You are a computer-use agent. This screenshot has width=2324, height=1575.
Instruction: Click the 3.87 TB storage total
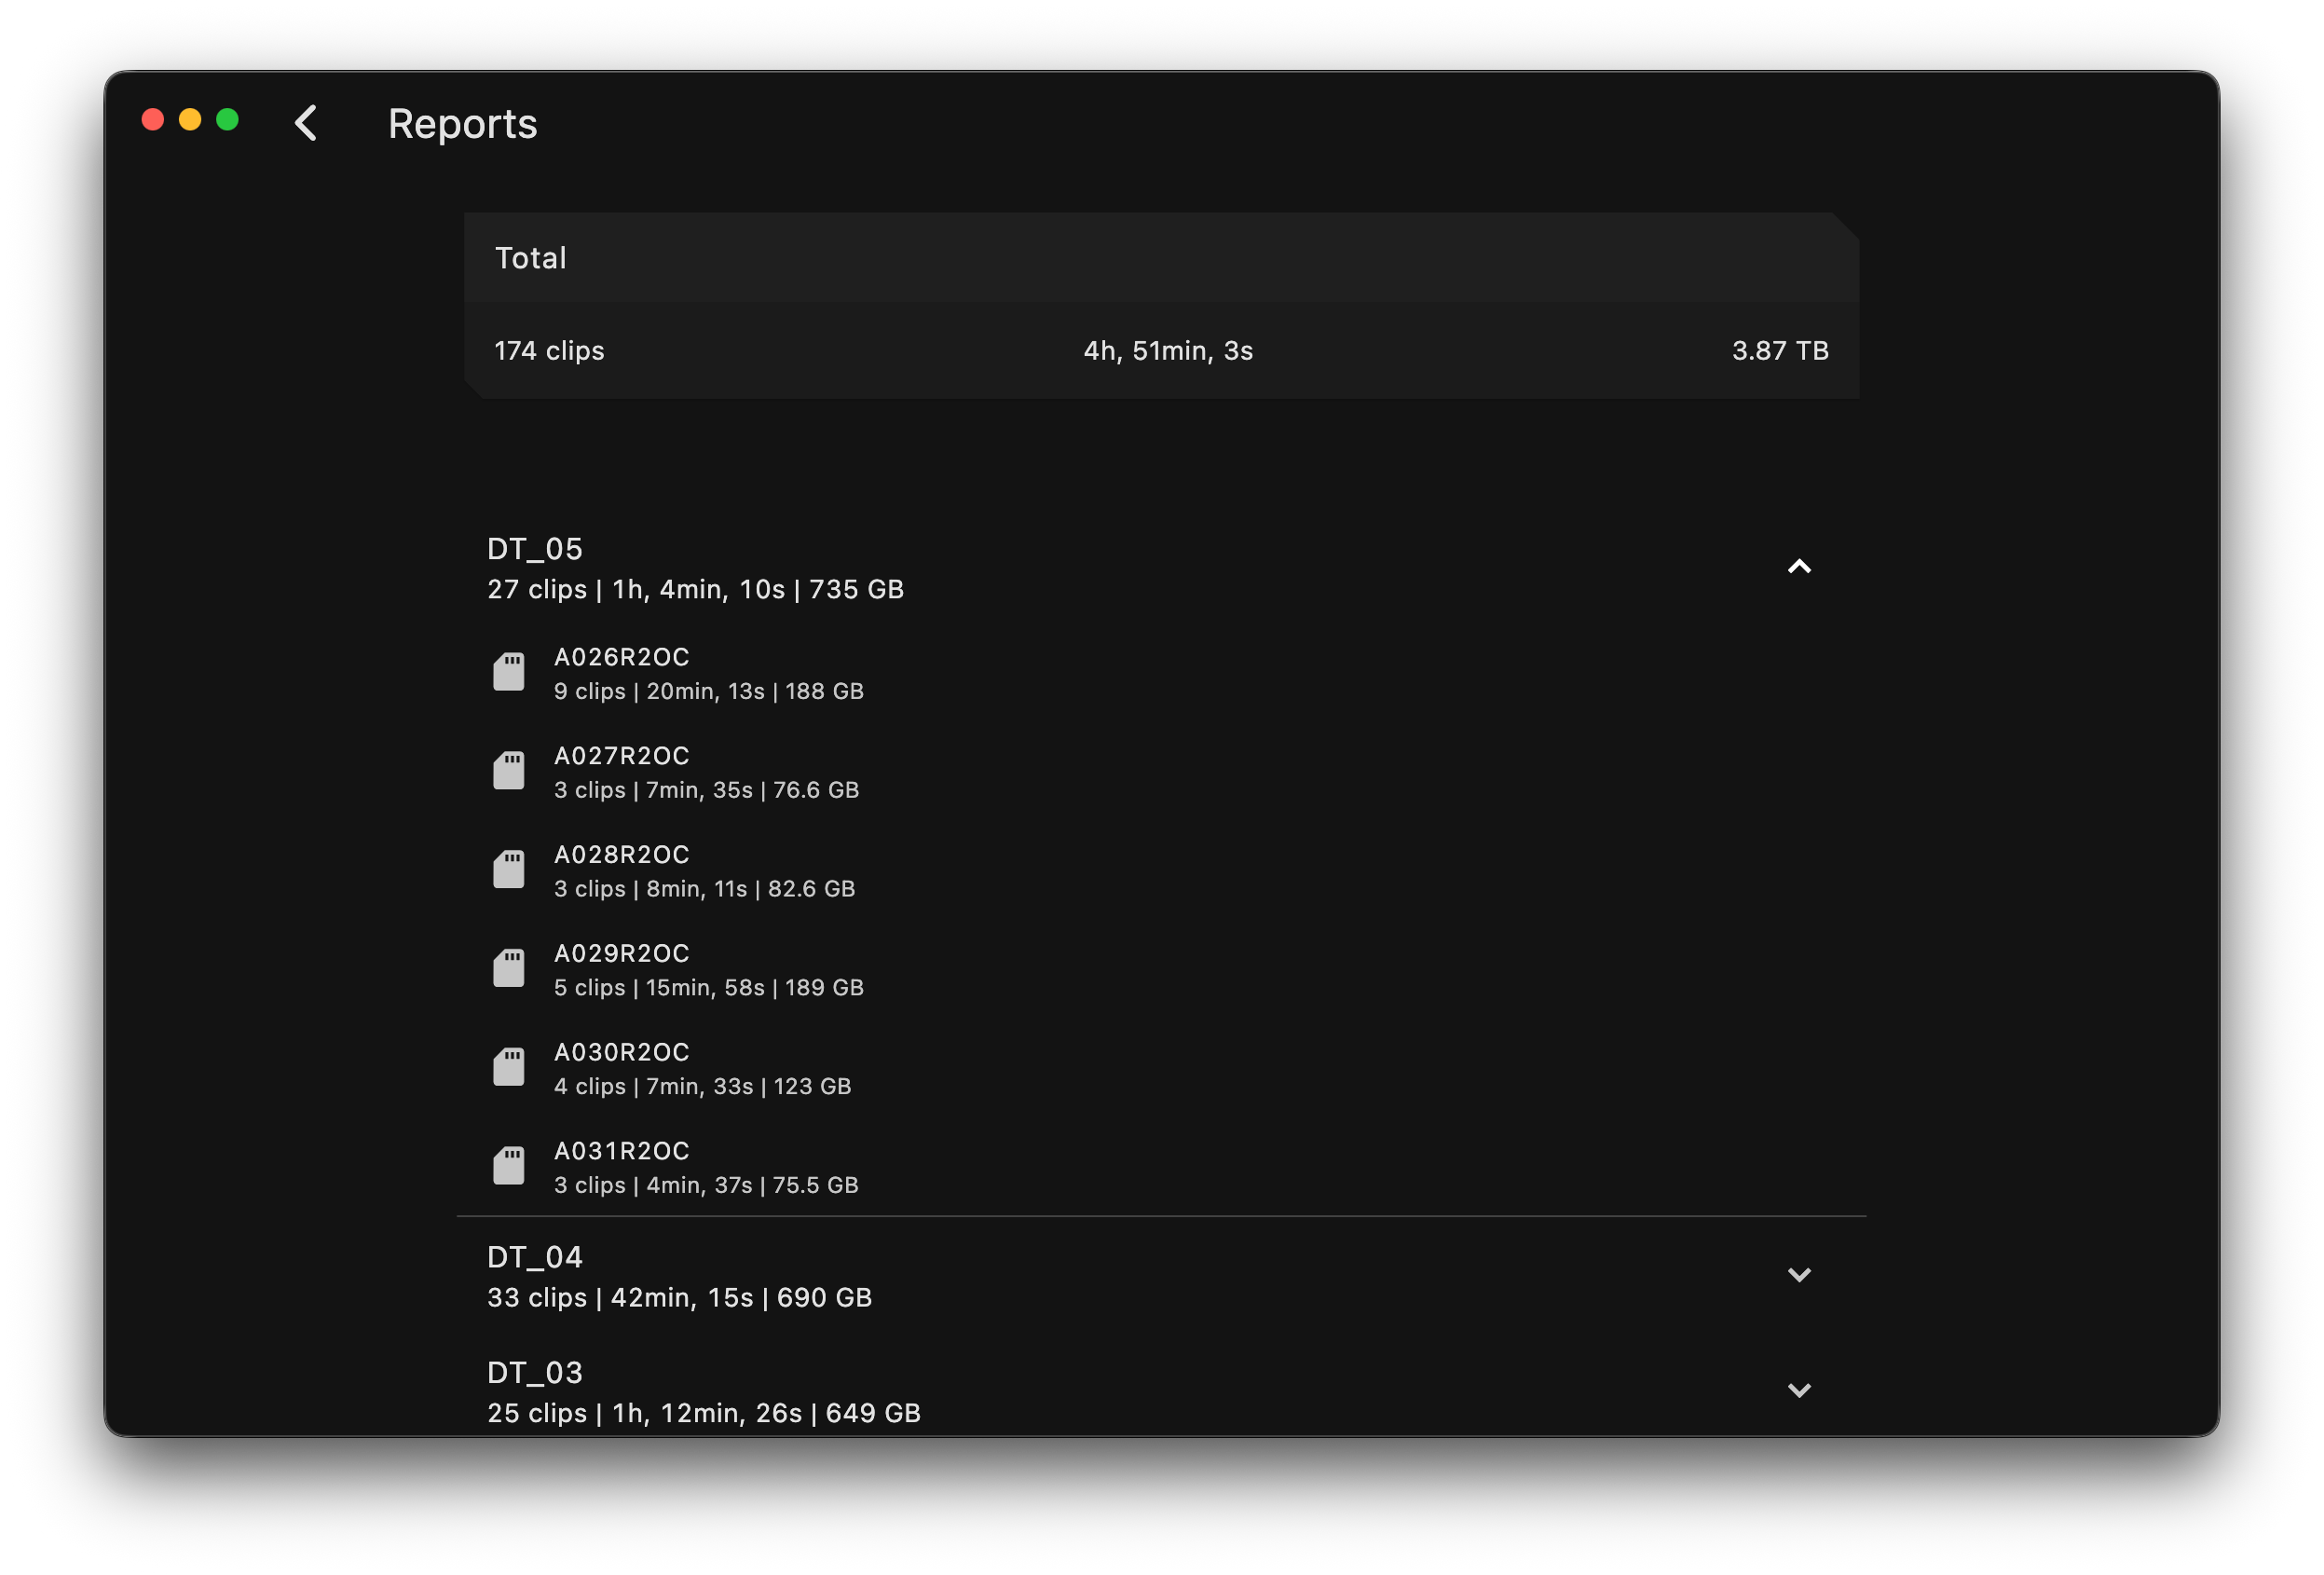[1779, 350]
